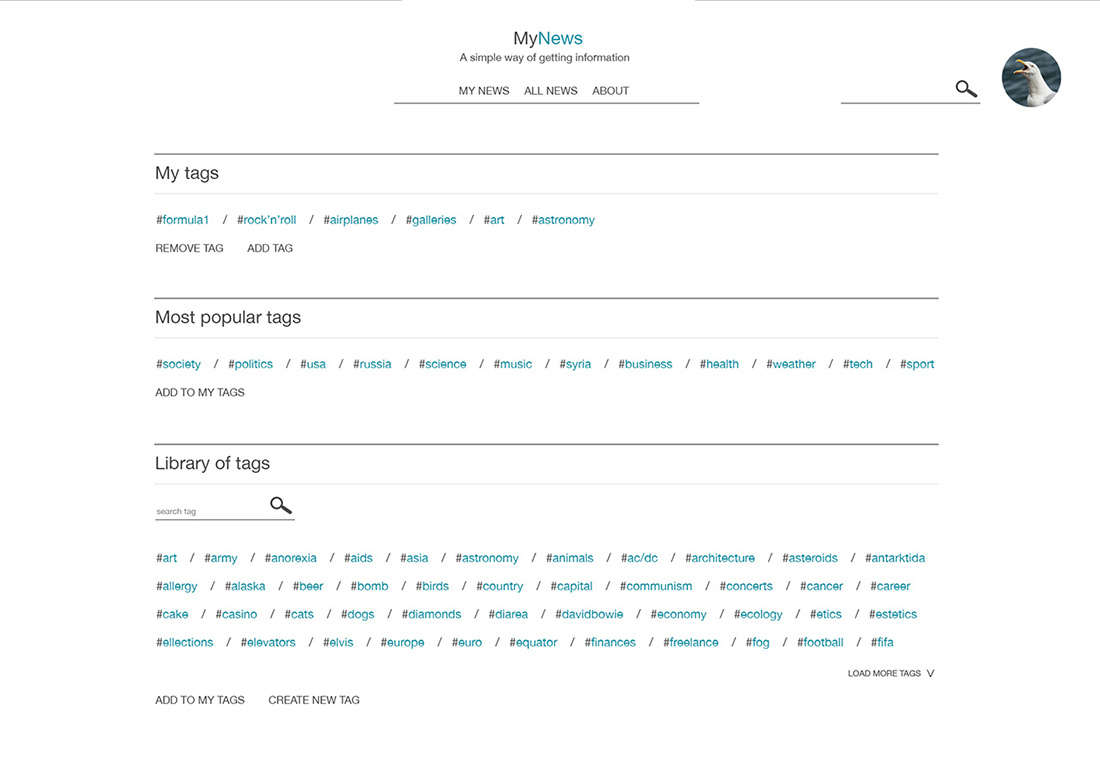The image size is (1100, 784).
Task: Choose the #politics popular tag
Action: pyautogui.click(x=250, y=364)
